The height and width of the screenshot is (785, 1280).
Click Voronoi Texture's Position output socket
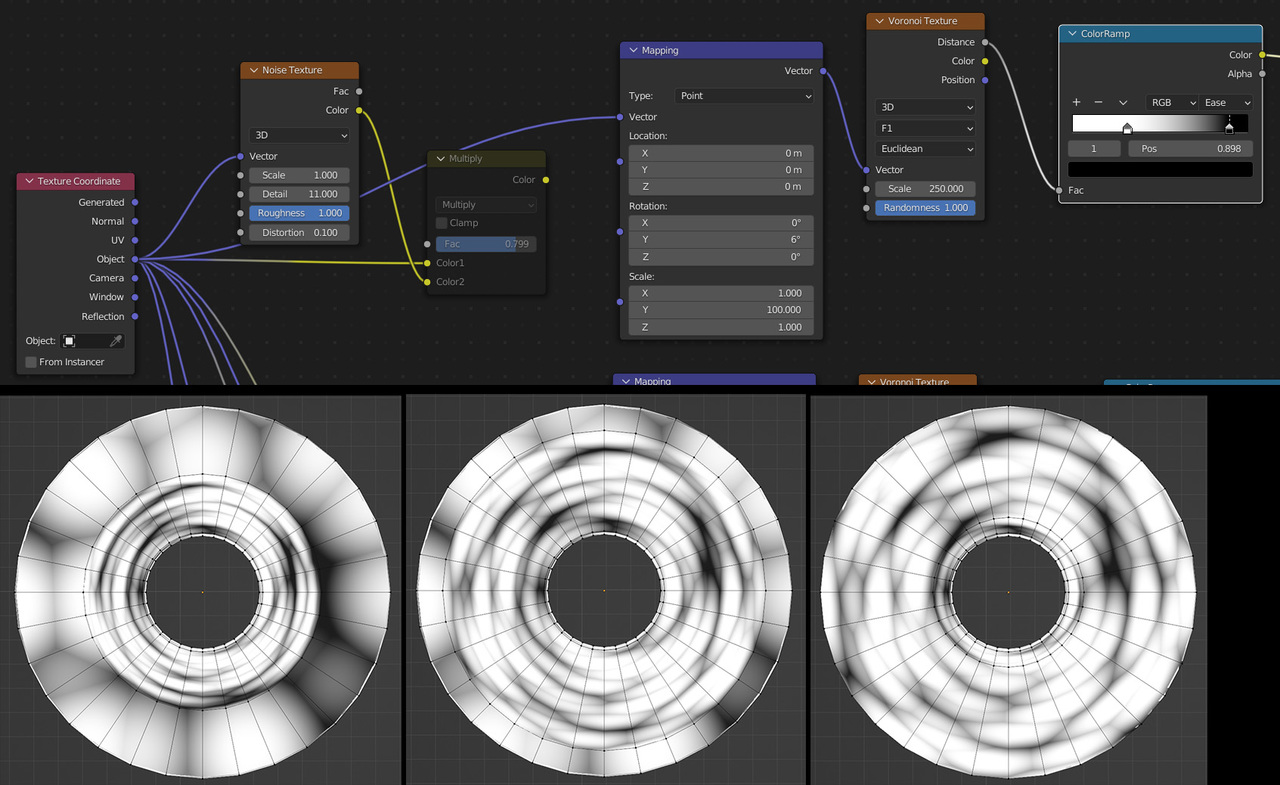[x=985, y=80]
